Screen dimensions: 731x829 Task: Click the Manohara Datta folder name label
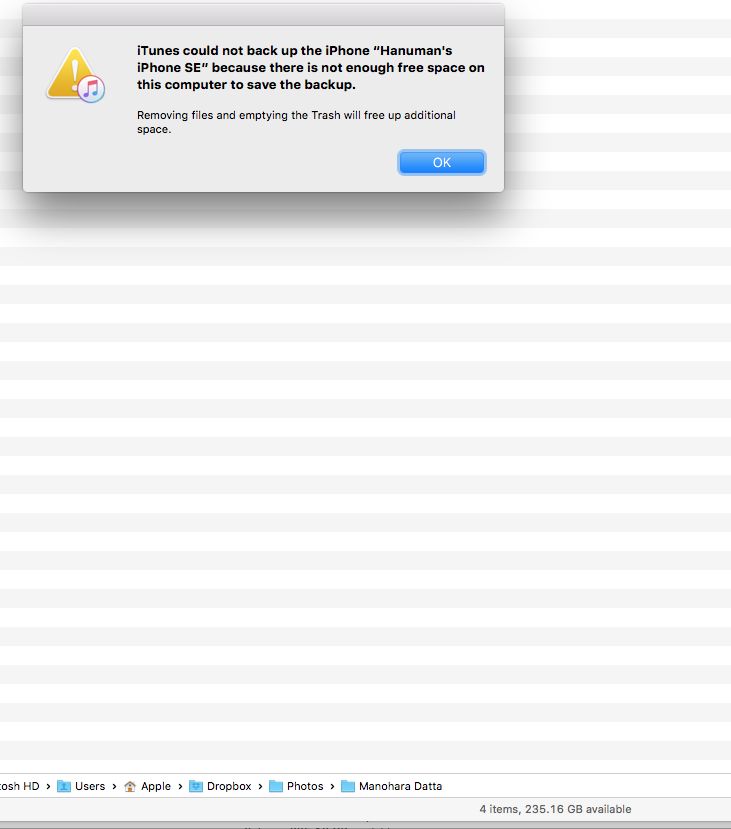point(400,786)
